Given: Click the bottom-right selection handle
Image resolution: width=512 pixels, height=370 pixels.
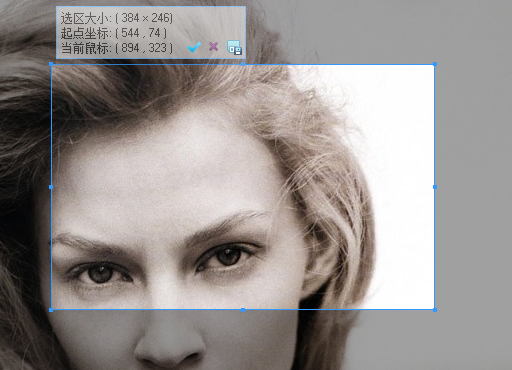Looking at the screenshot, I should coord(435,310).
